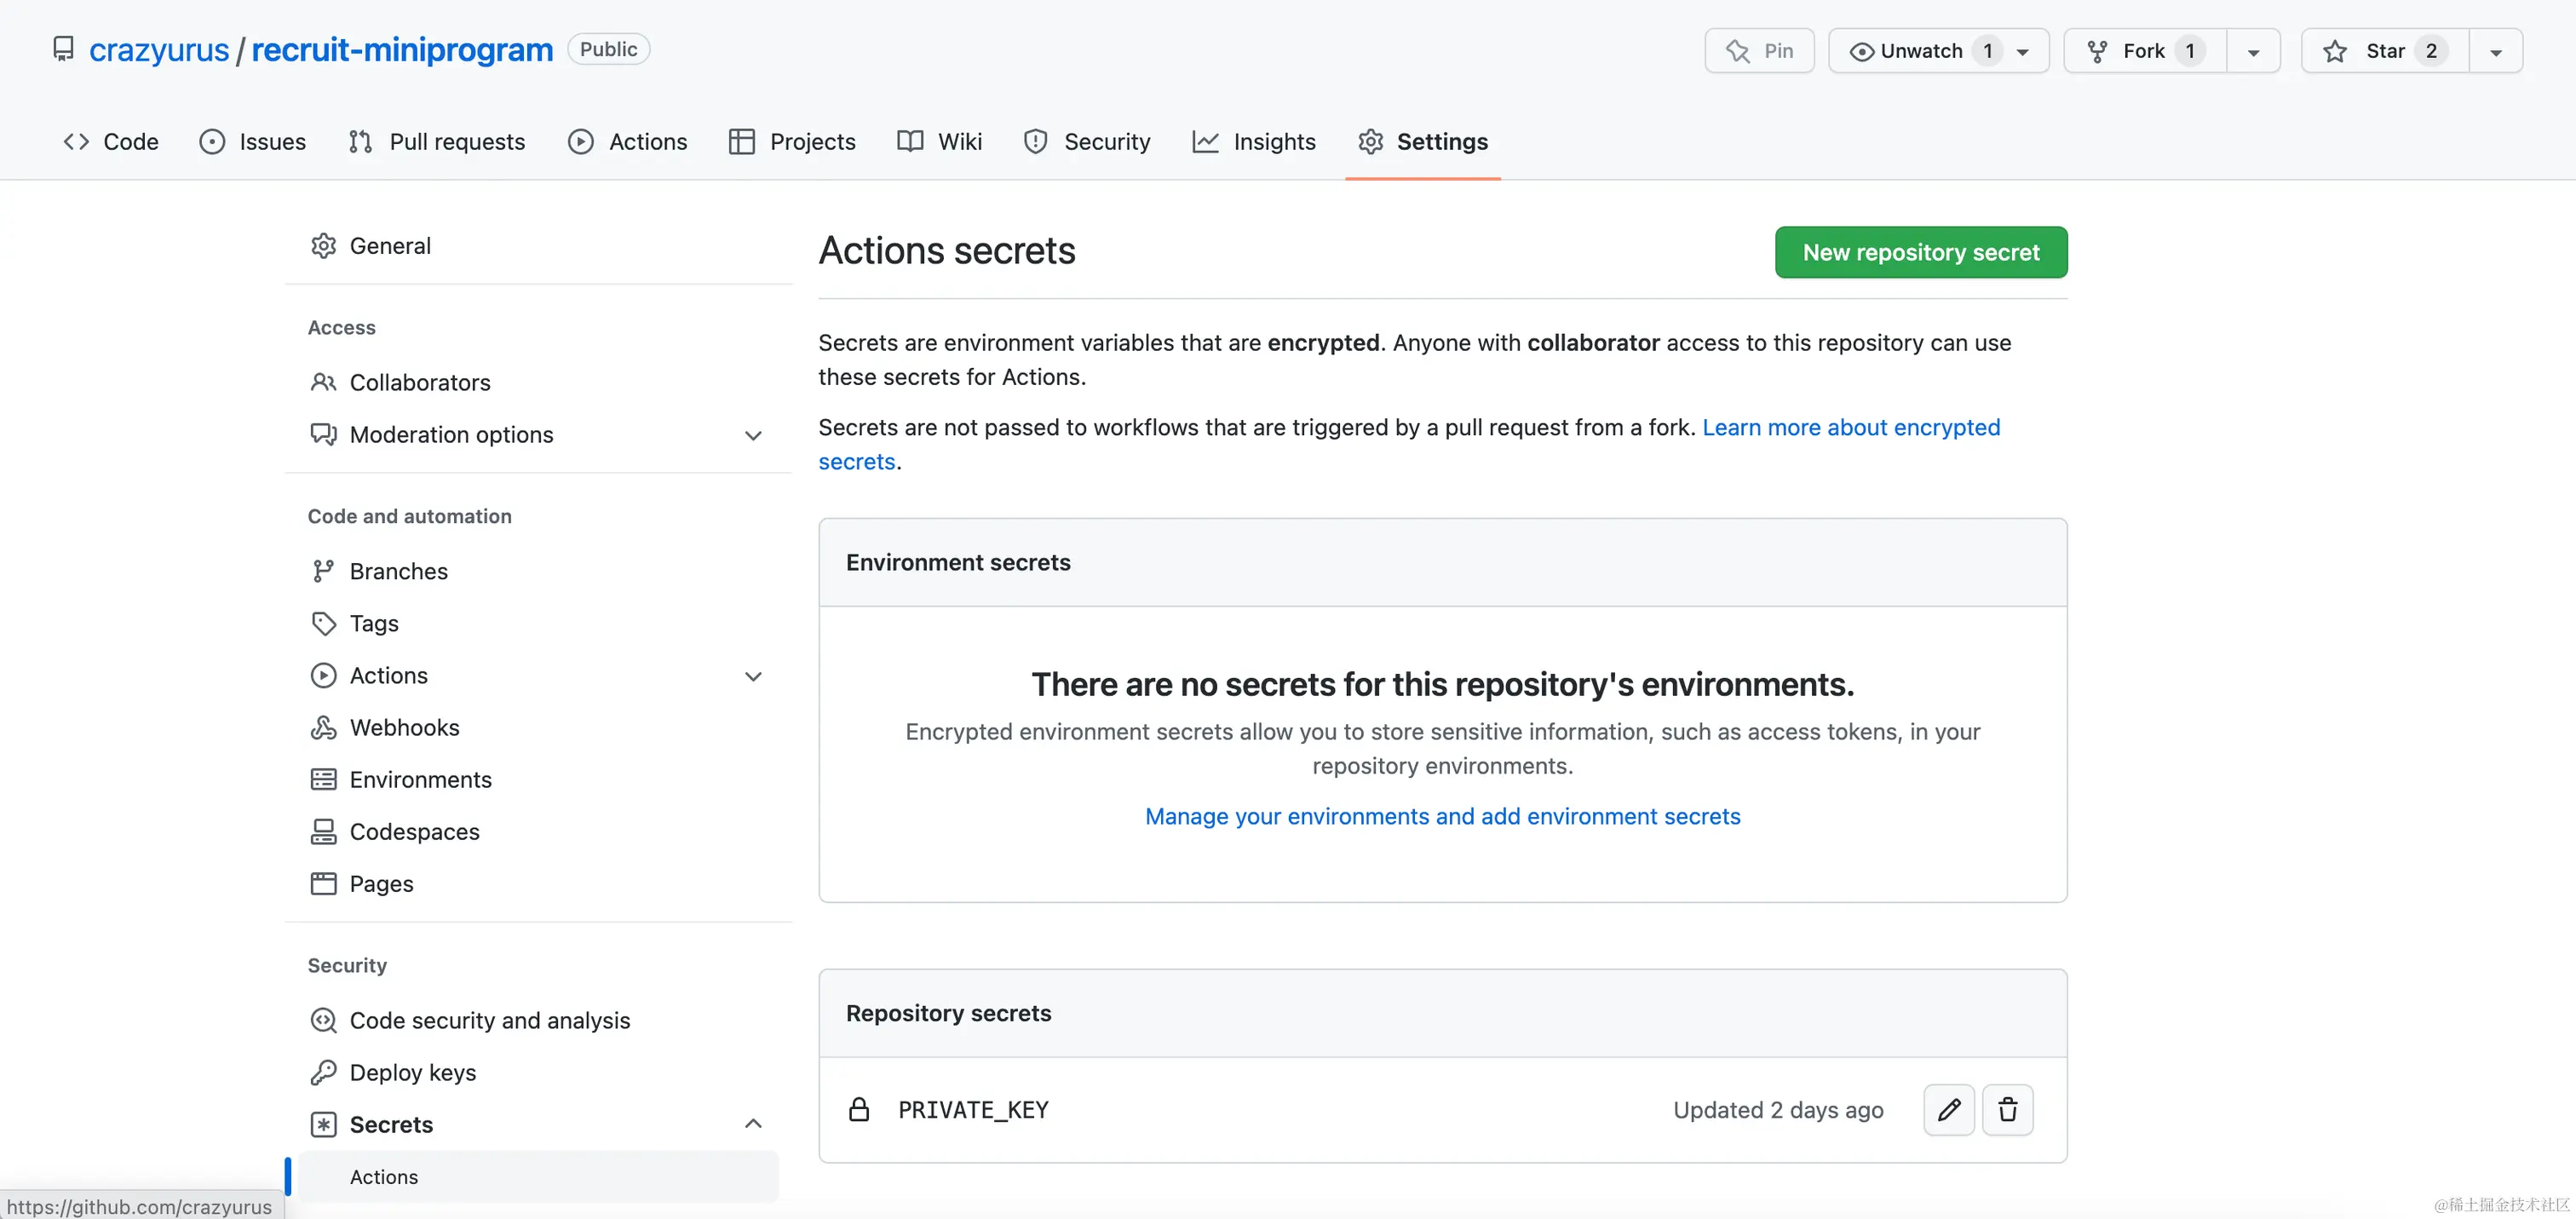Click the lock icon next to PRIVATE_KEY
Image resolution: width=2576 pixels, height=1219 pixels.
tap(859, 1109)
